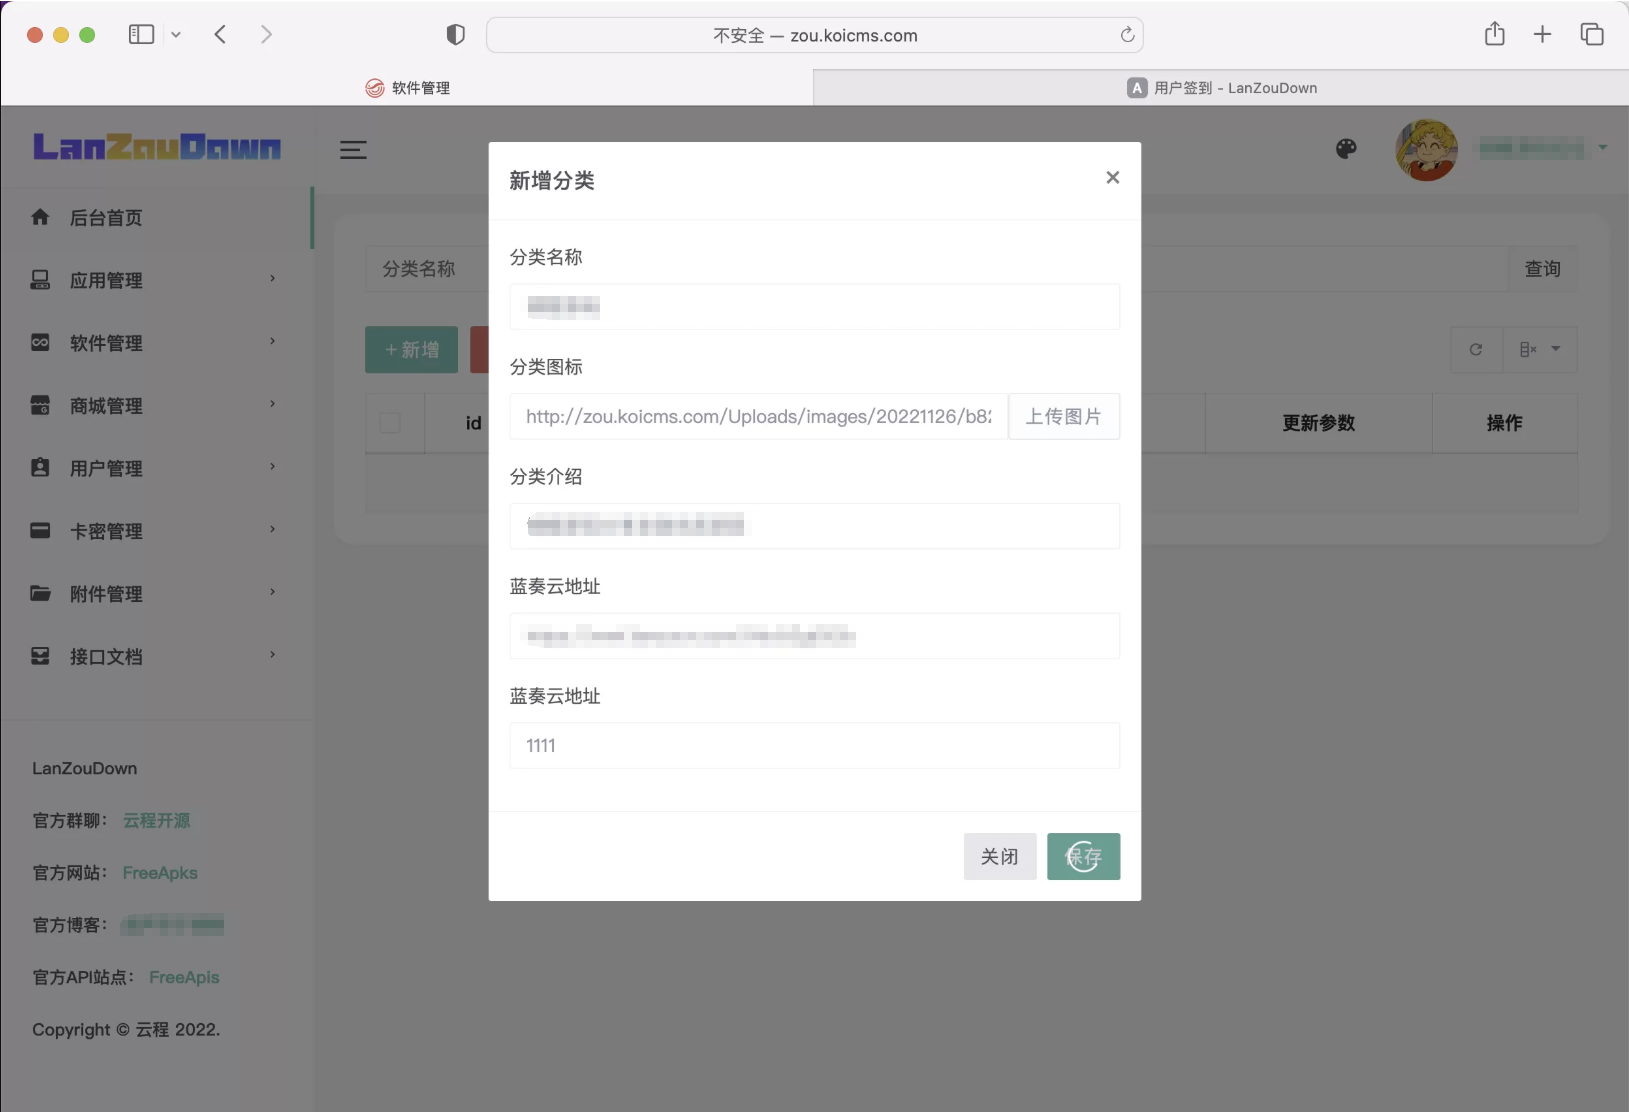Toggle the hamburger sidebar menu icon
Screen dimensions: 1629x1112
353,150
